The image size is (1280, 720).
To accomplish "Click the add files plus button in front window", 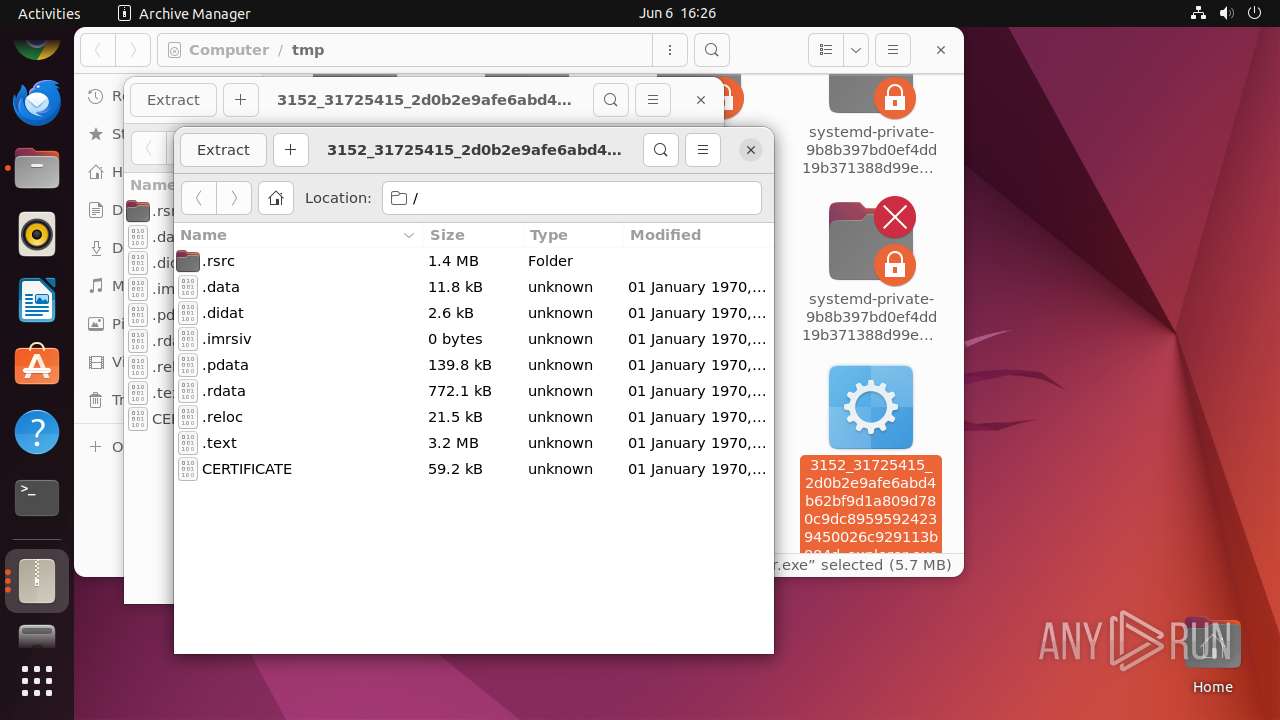I will [x=290, y=150].
